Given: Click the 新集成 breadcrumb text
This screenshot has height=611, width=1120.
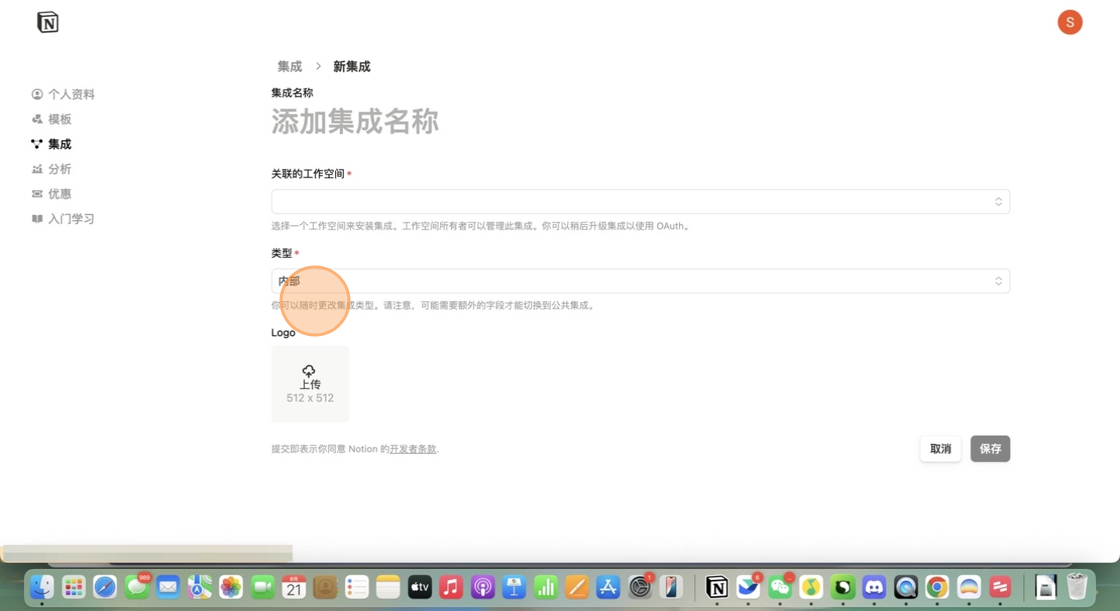Looking at the screenshot, I should (351, 66).
